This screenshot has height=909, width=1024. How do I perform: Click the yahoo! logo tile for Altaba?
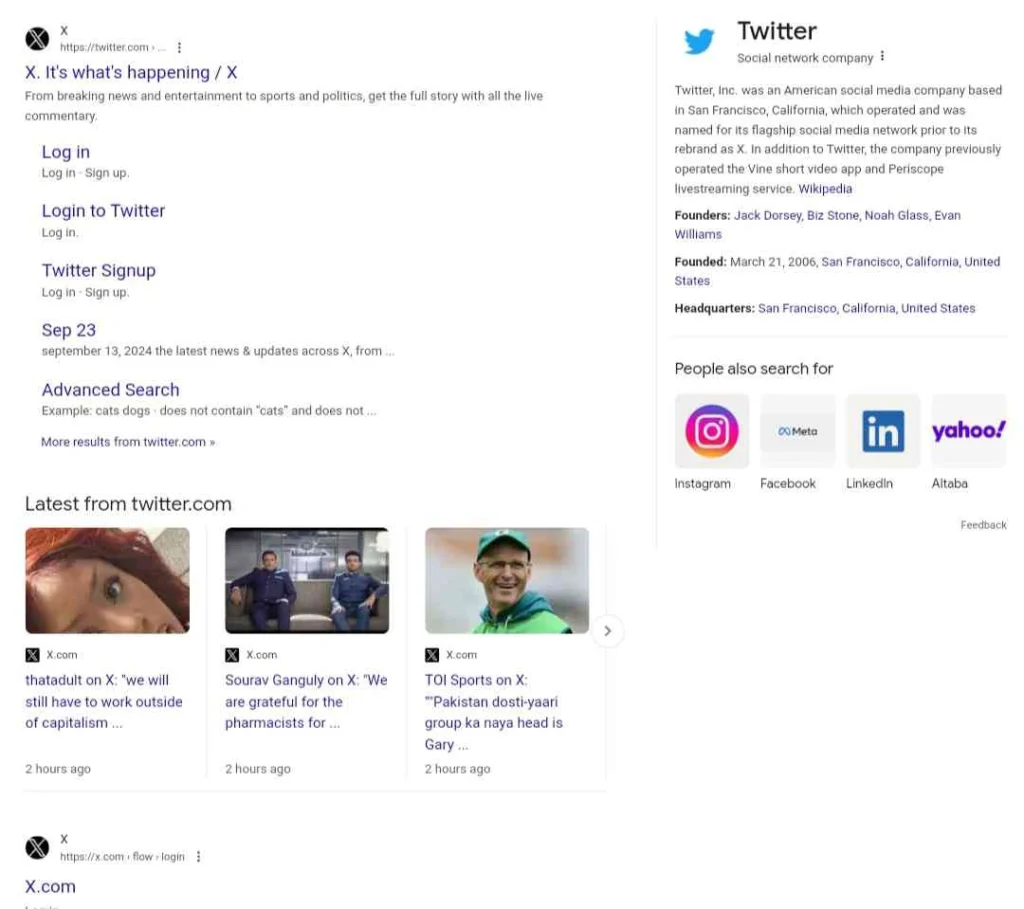click(968, 431)
